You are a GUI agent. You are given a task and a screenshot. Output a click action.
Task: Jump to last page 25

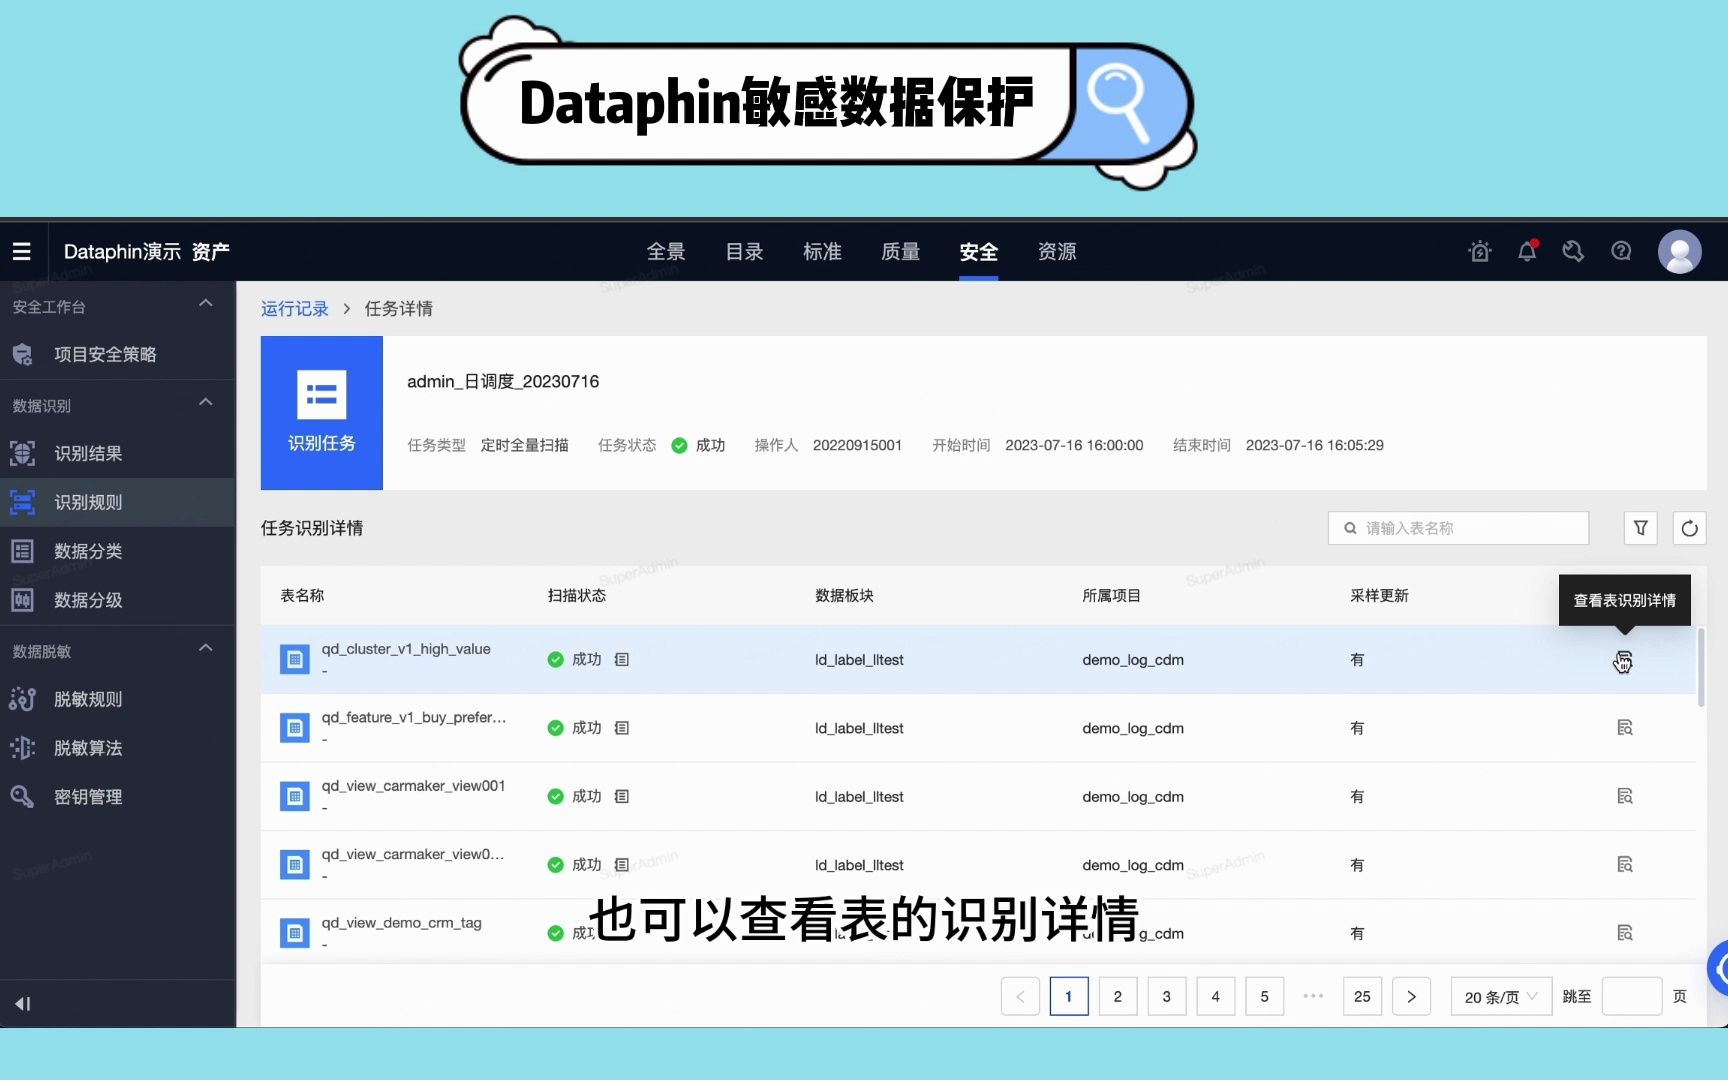[1362, 997]
